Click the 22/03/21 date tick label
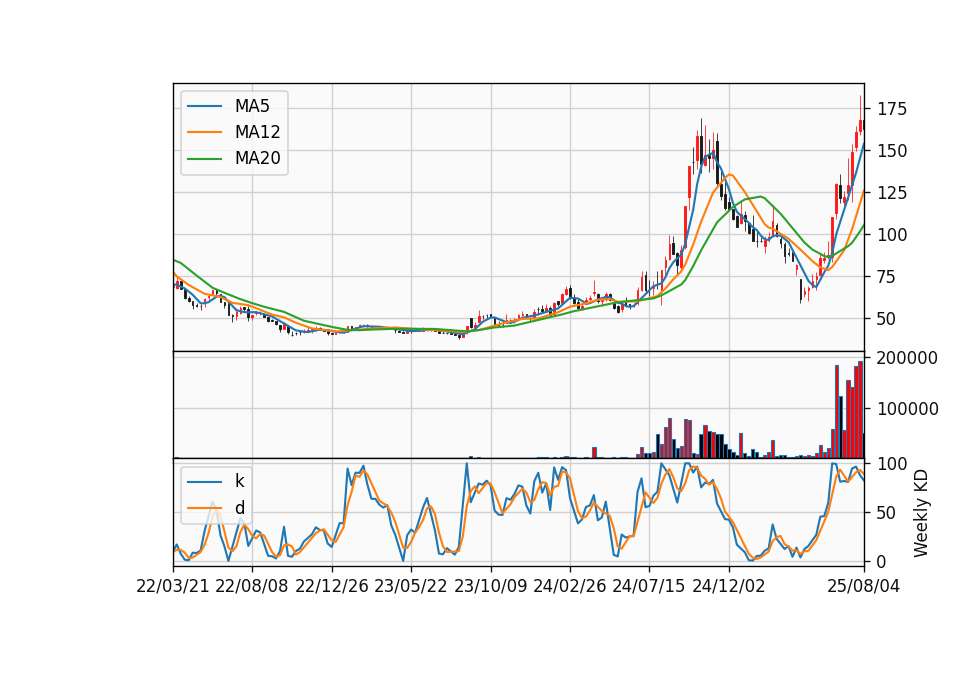Screen dimensions: 960x690 173,586
